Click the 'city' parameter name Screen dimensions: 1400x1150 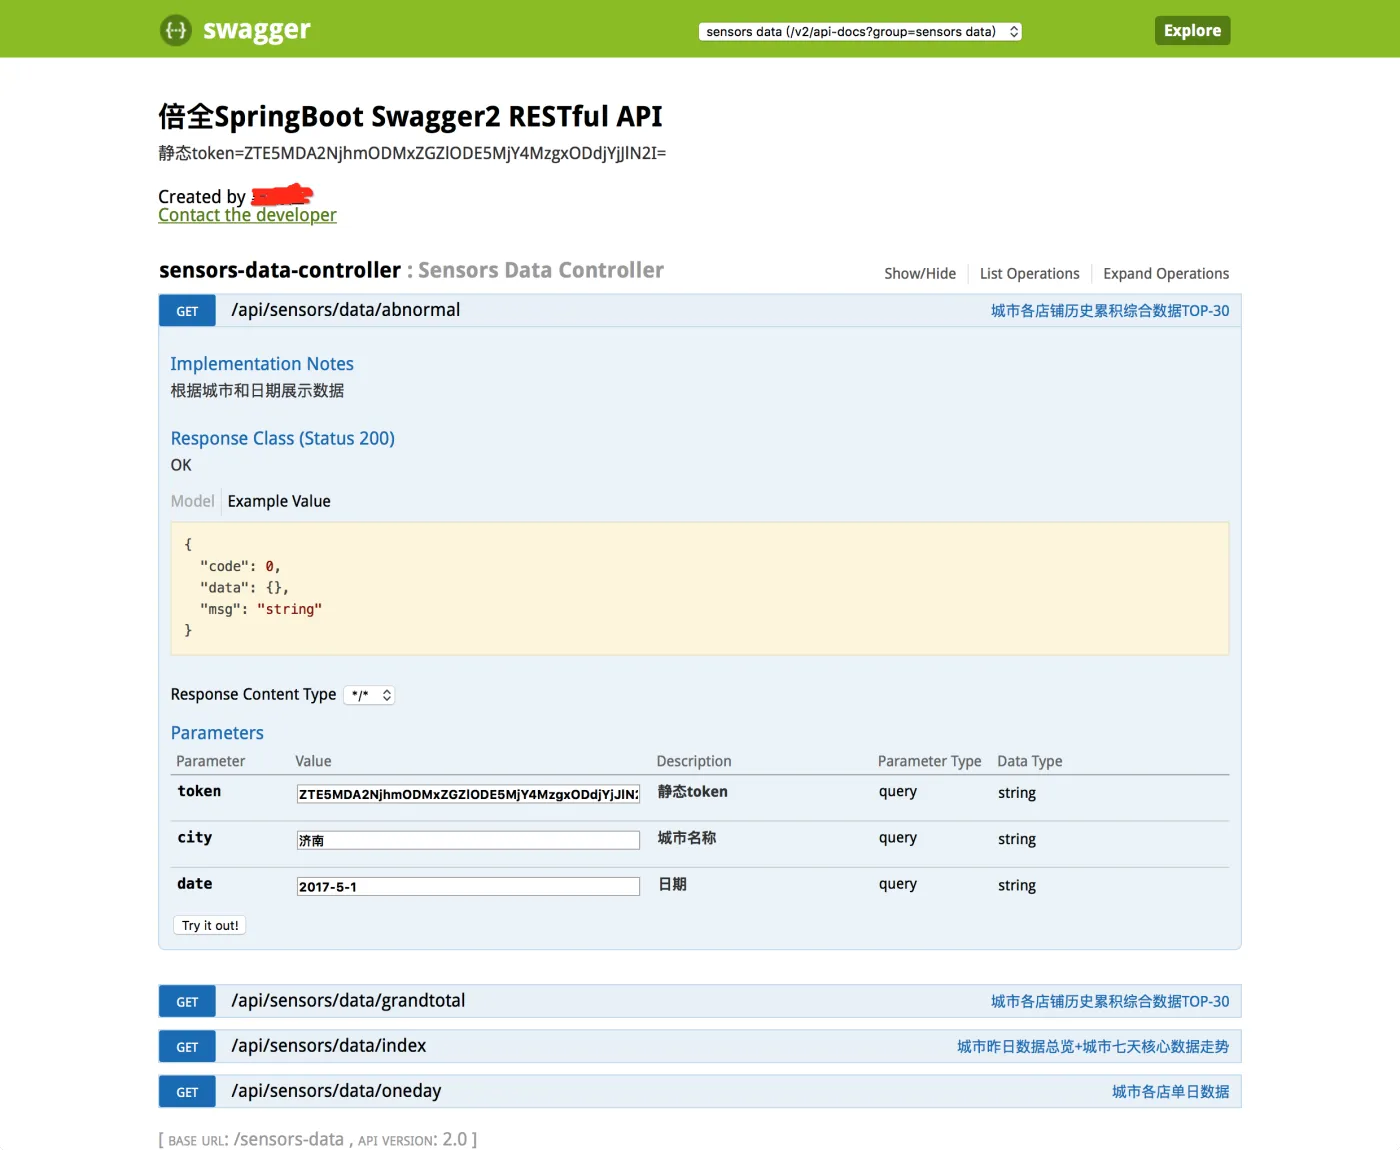click(x=195, y=838)
